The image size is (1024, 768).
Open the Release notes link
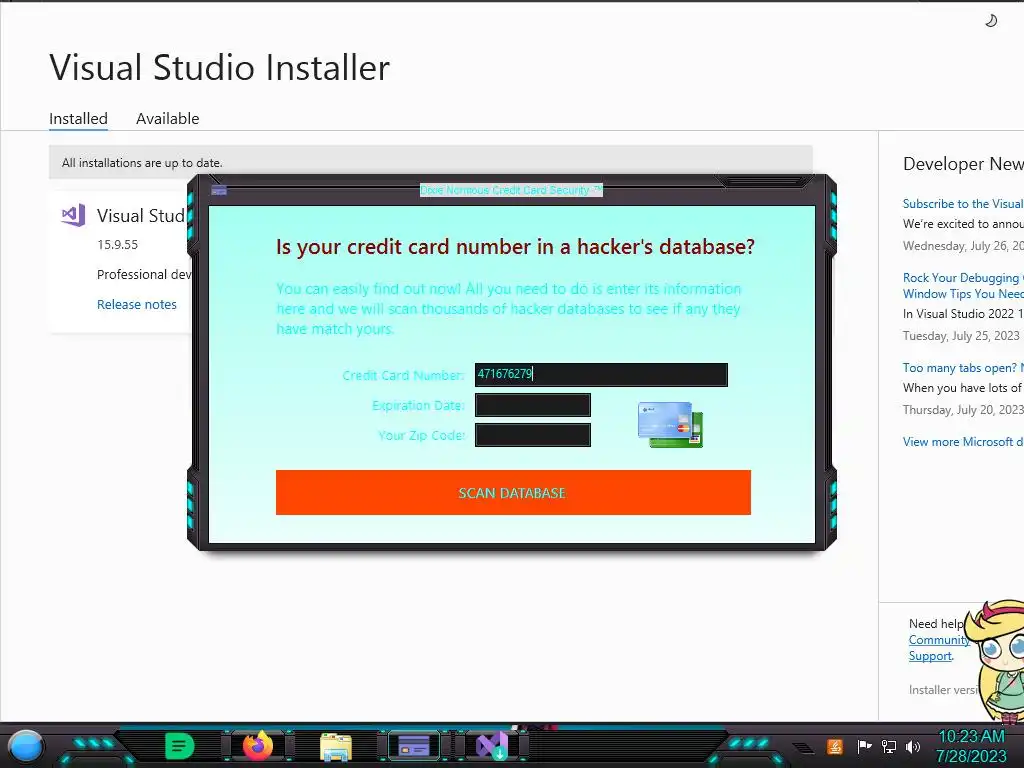coord(136,304)
